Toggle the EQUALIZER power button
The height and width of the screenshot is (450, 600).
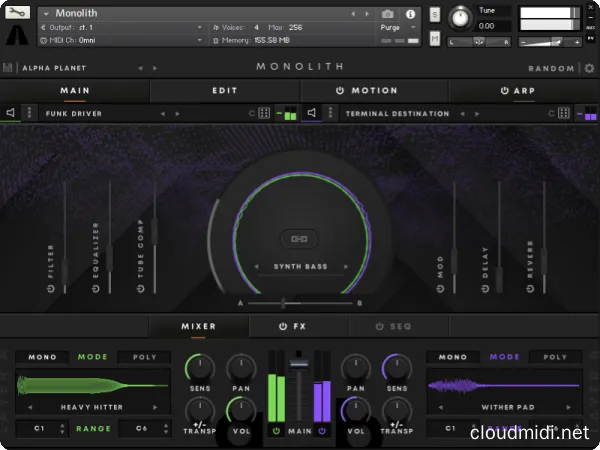96,289
